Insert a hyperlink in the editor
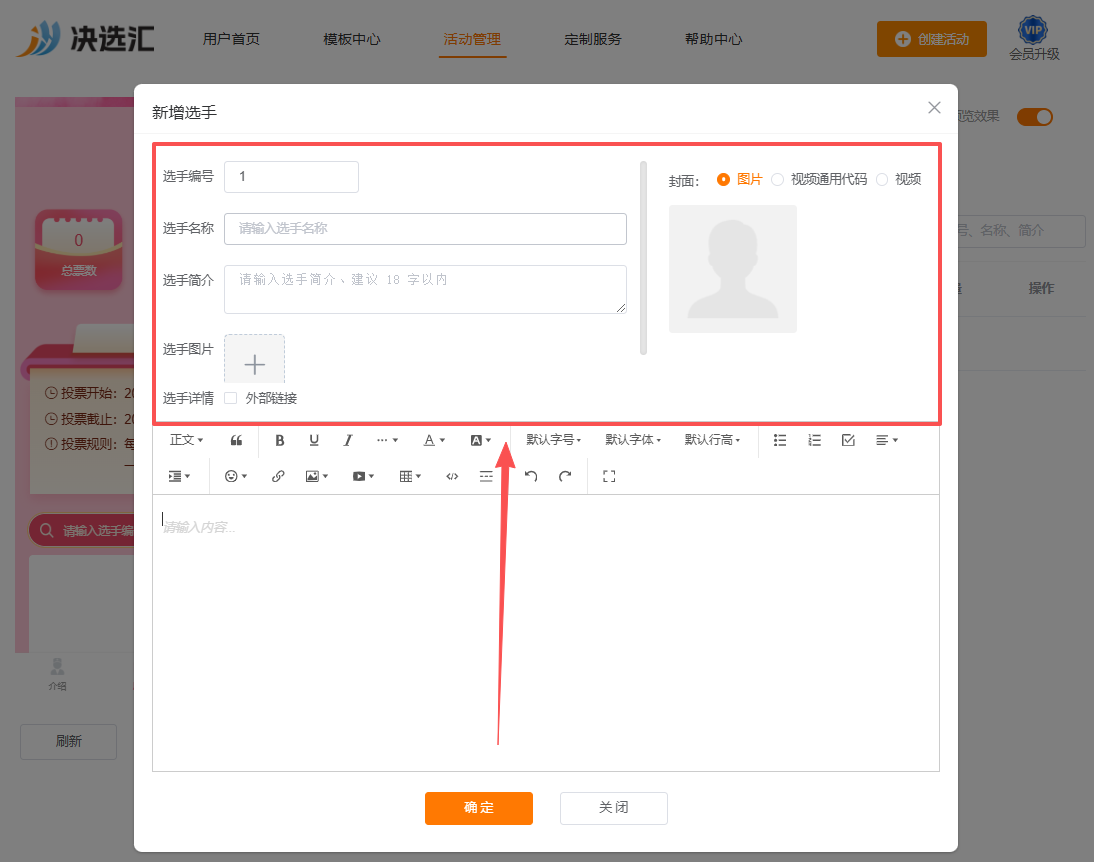Image resolution: width=1094 pixels, height=862 pixels. click(278, 476)
